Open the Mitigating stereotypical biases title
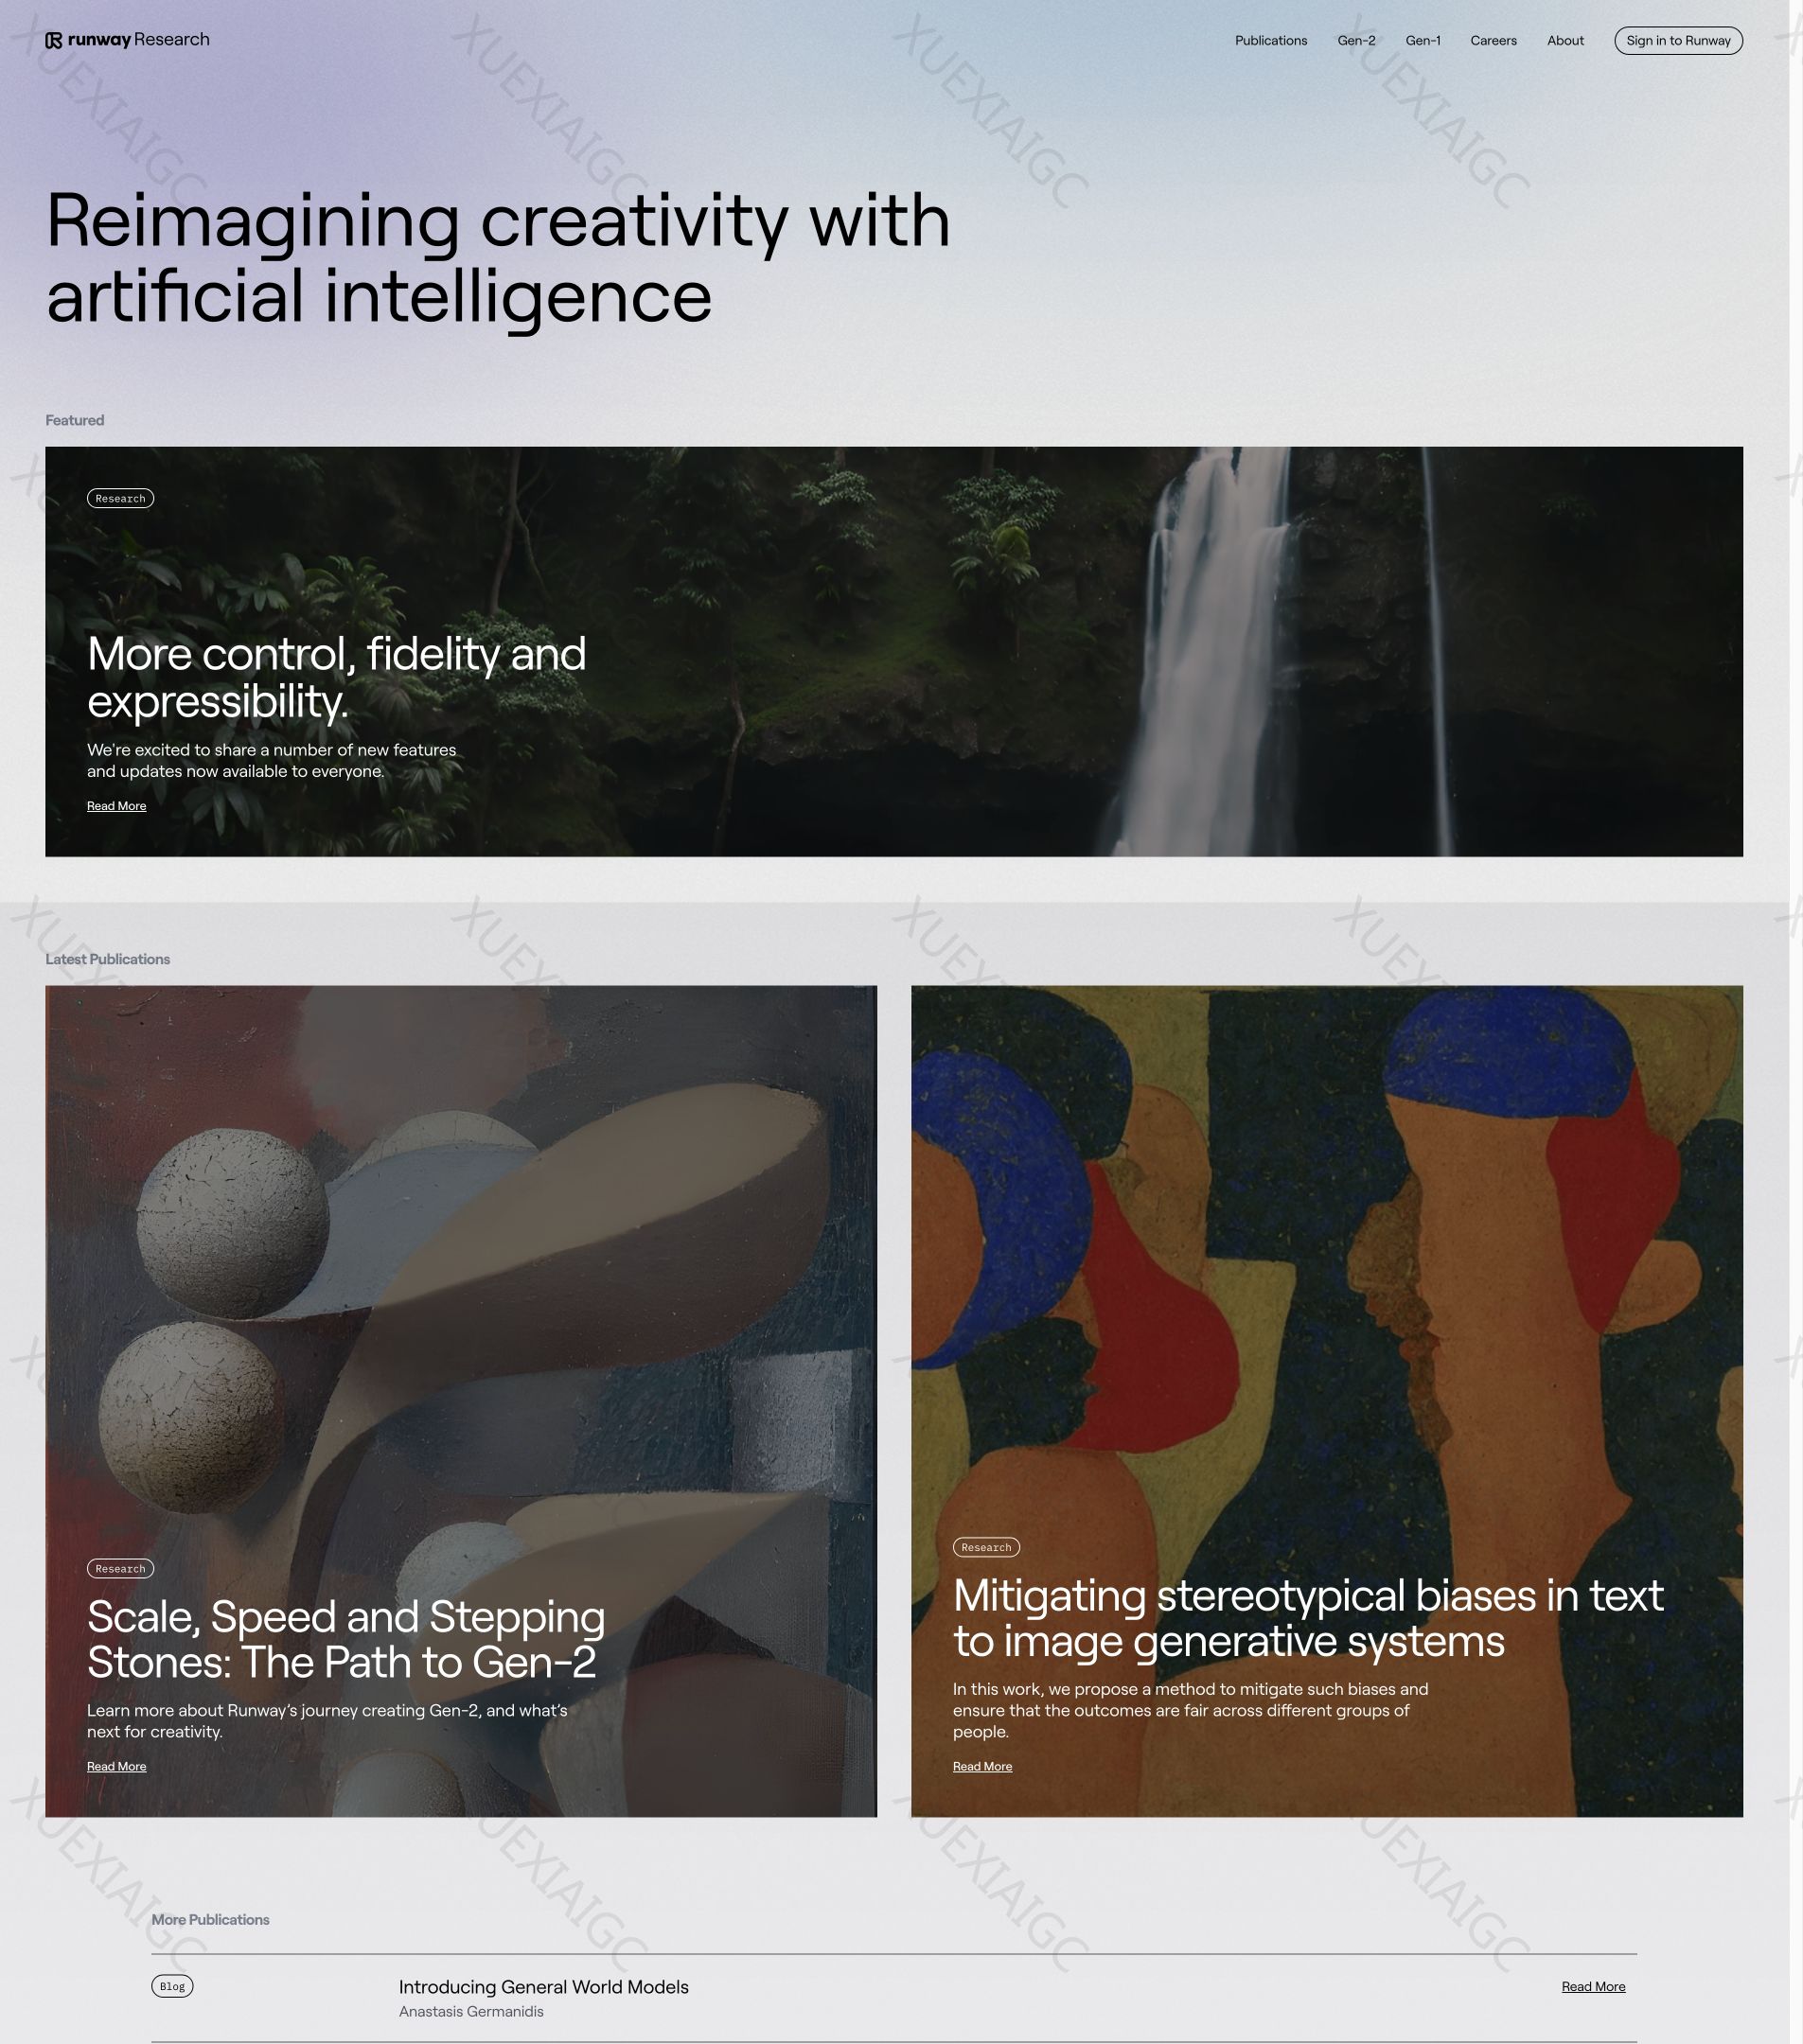The image size is (1803, 2044). (1308, 1618)
